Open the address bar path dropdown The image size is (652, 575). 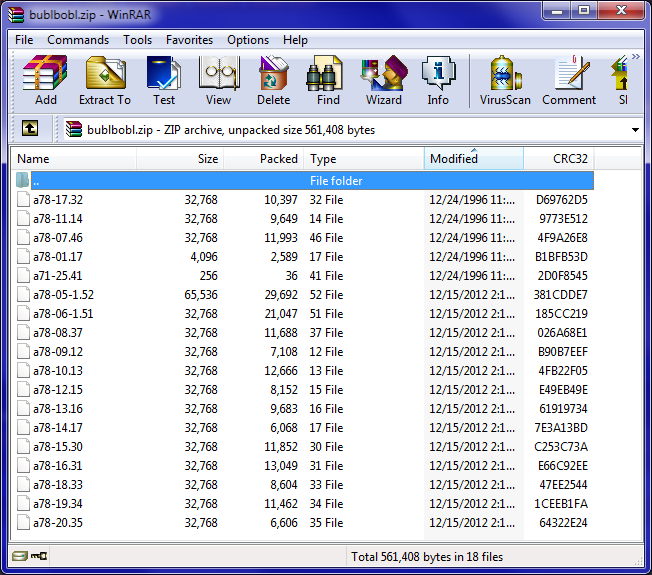635,130
